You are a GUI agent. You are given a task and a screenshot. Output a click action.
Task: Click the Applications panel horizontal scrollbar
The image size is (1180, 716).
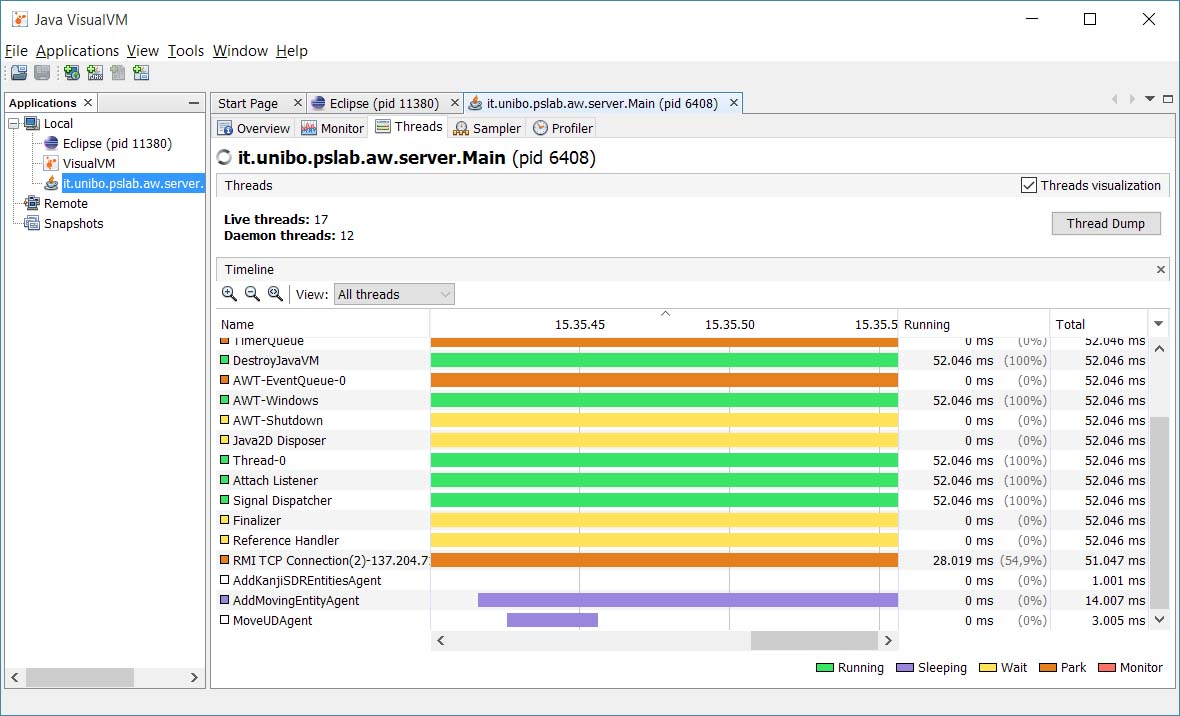coord(80,677)
